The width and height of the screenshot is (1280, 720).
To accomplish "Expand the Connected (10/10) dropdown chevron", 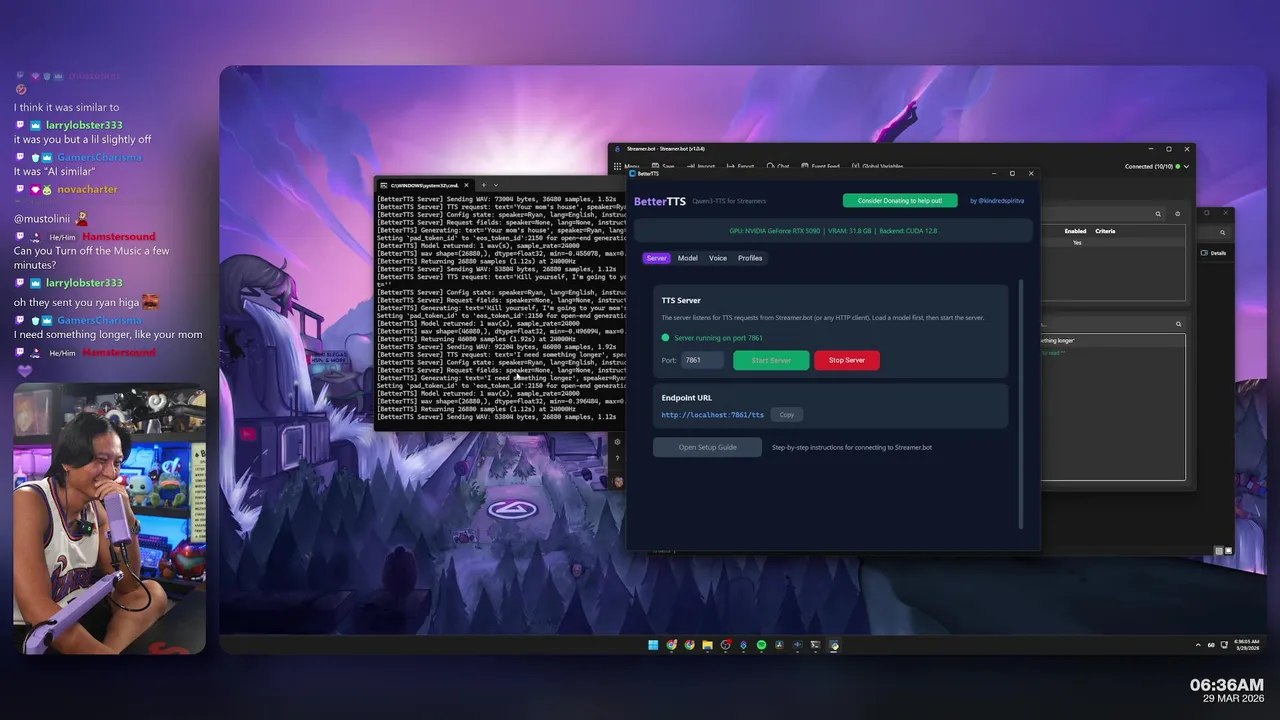I will [x=1187, y=166].
